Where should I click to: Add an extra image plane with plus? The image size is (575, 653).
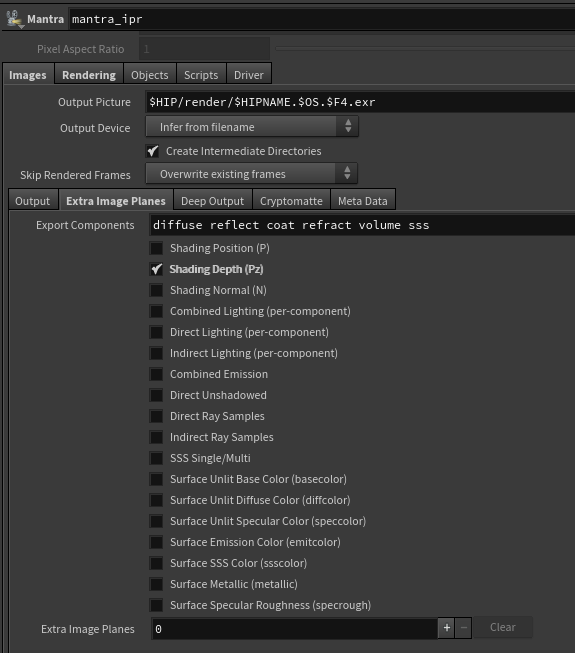click(446, 628)
